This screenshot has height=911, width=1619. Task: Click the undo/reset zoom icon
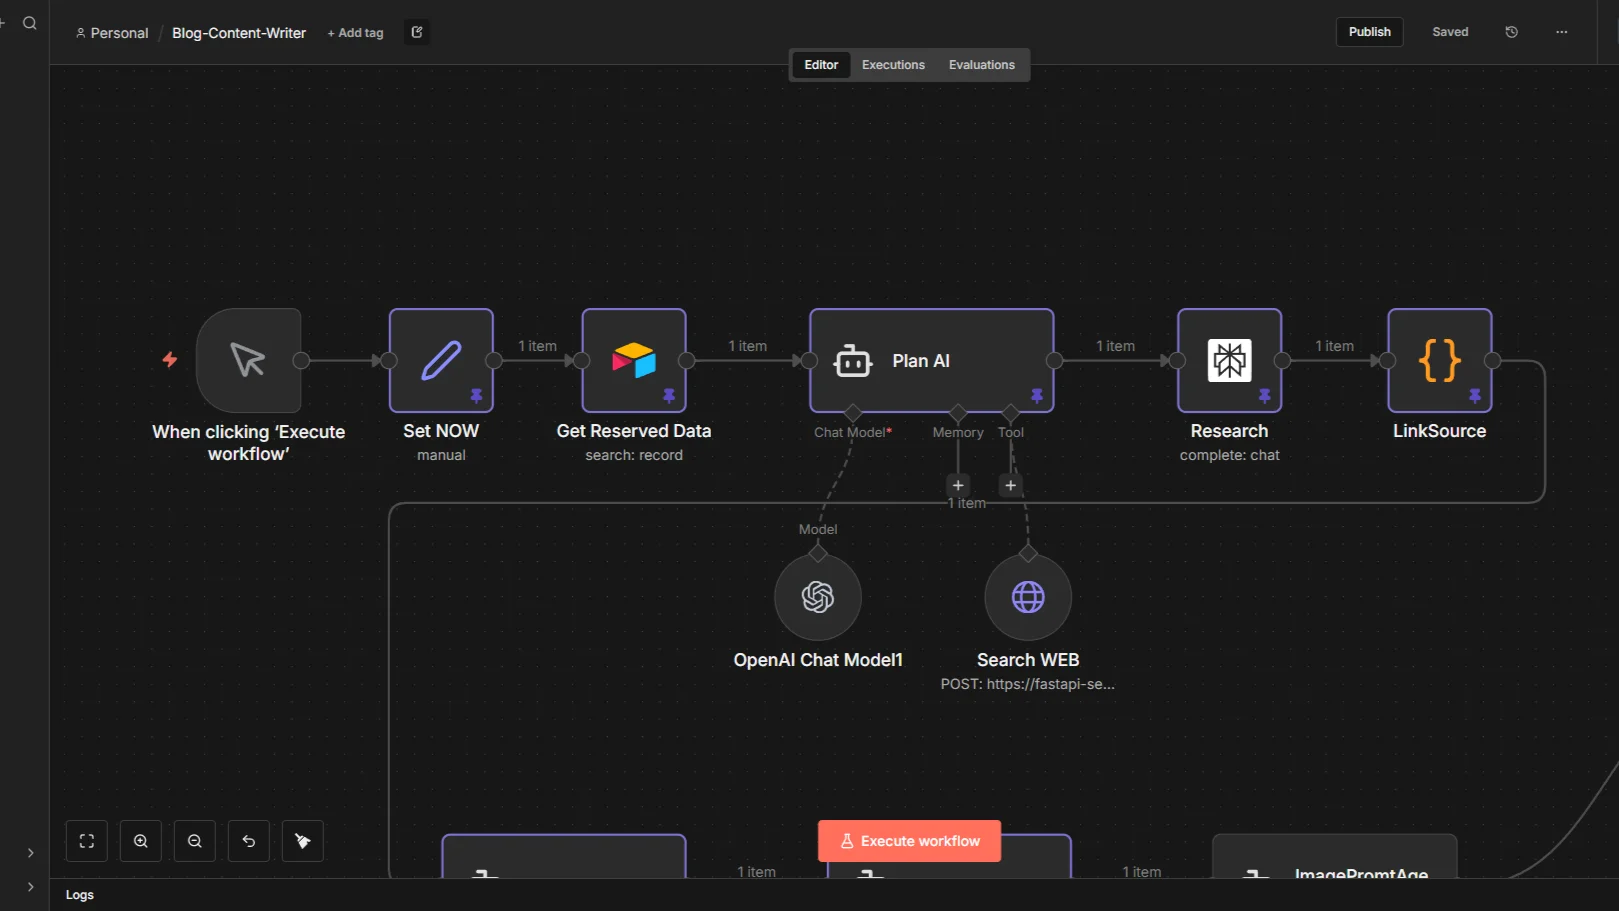point(249,841)
